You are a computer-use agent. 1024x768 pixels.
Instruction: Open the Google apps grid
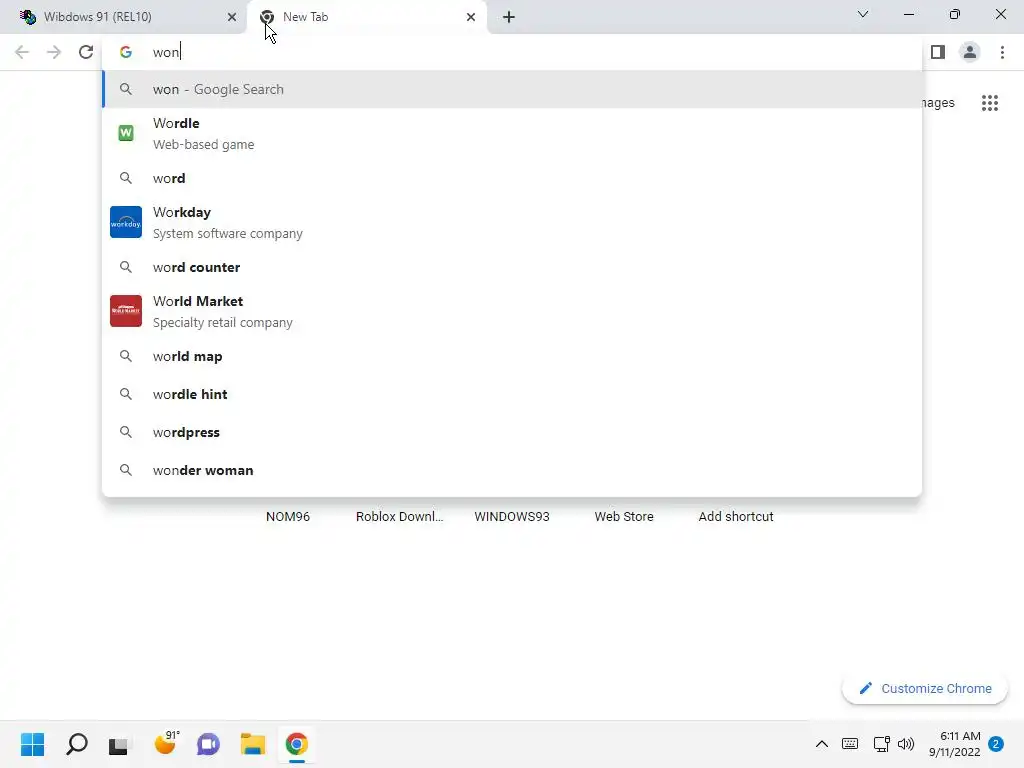pyautogui.click(x=990, y=103)
